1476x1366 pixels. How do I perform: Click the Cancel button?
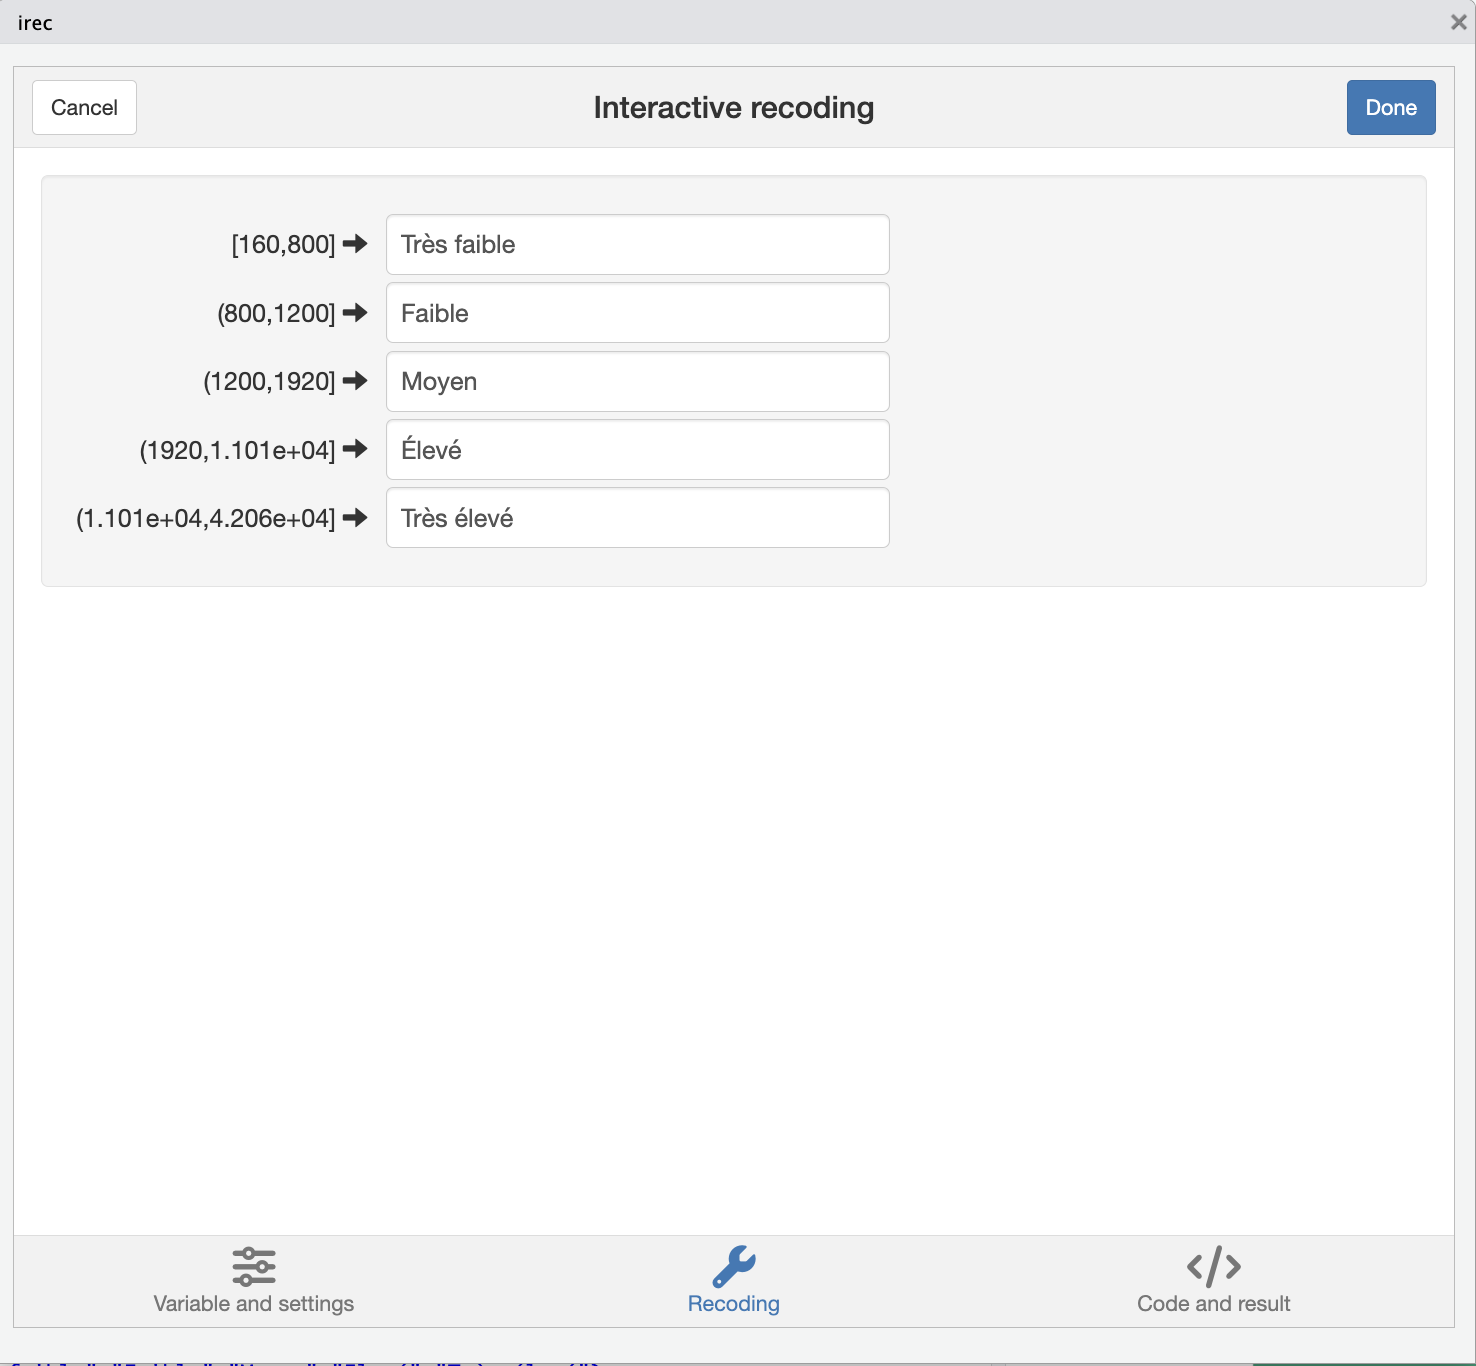coord(84,107)
